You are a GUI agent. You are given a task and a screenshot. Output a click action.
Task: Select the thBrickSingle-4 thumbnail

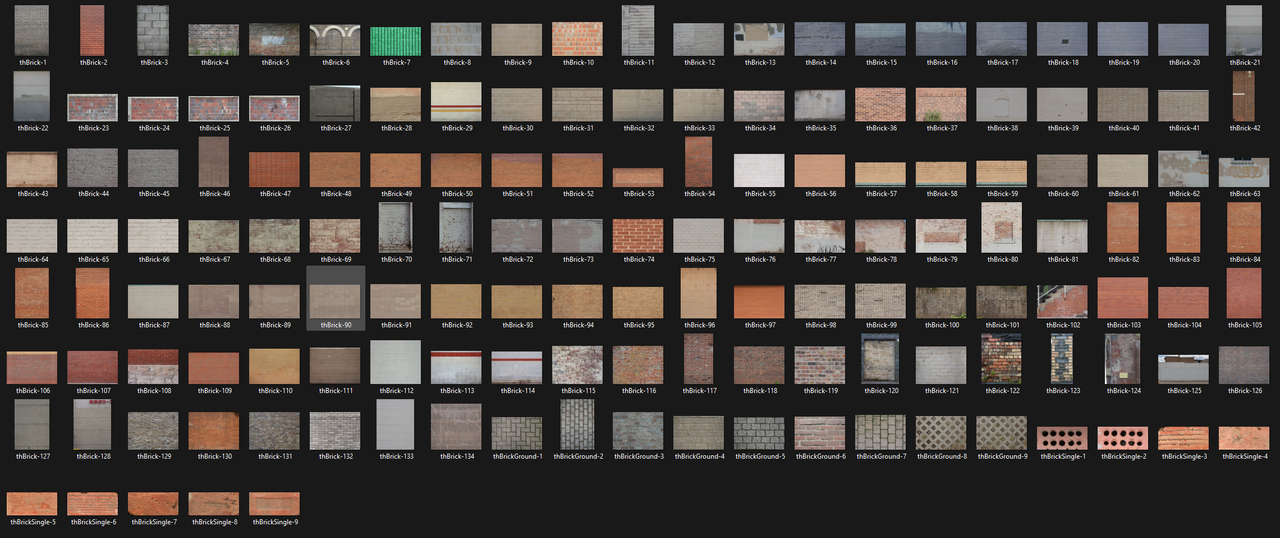(1244, 438)
